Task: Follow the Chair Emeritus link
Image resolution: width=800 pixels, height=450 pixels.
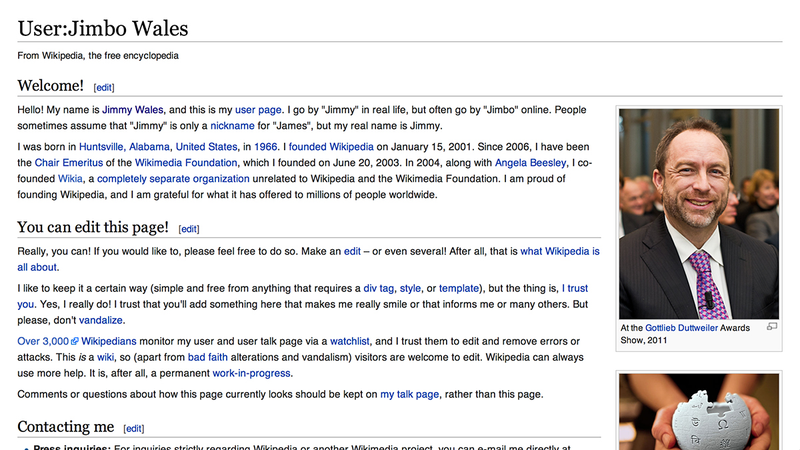Action: tap(69, 163)
